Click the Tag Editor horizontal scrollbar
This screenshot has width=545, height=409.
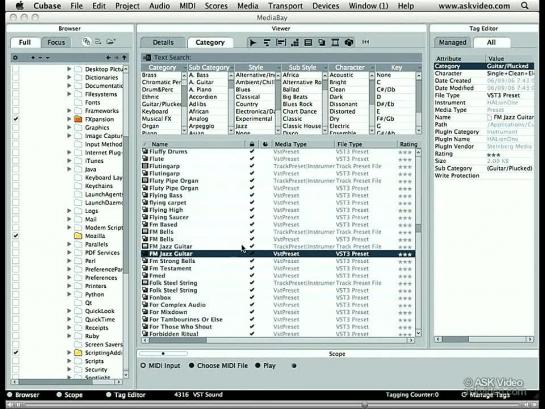[x=484, y=339]
